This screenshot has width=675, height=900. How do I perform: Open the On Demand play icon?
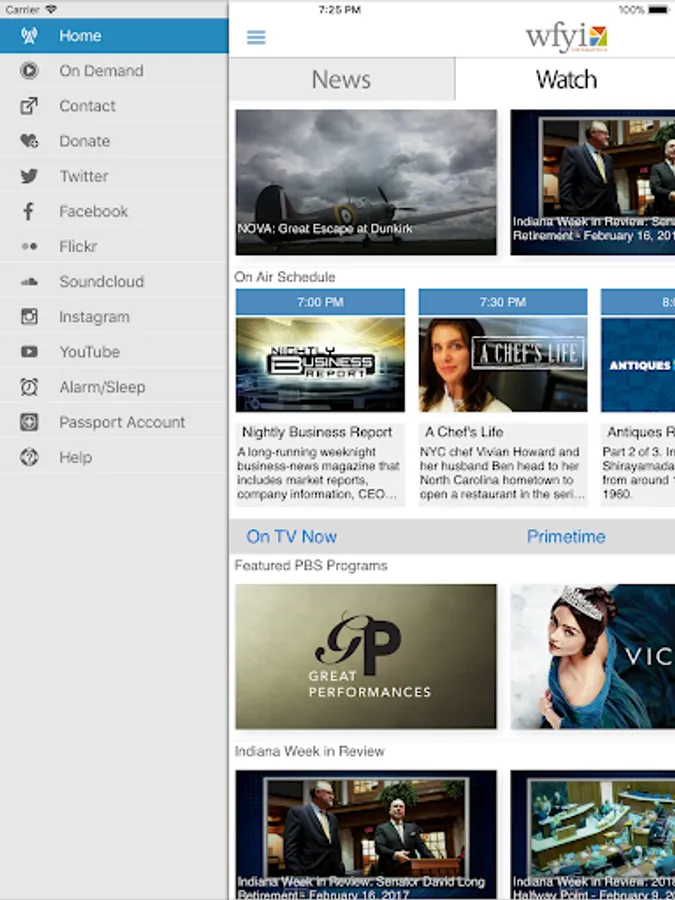[29, 71]
